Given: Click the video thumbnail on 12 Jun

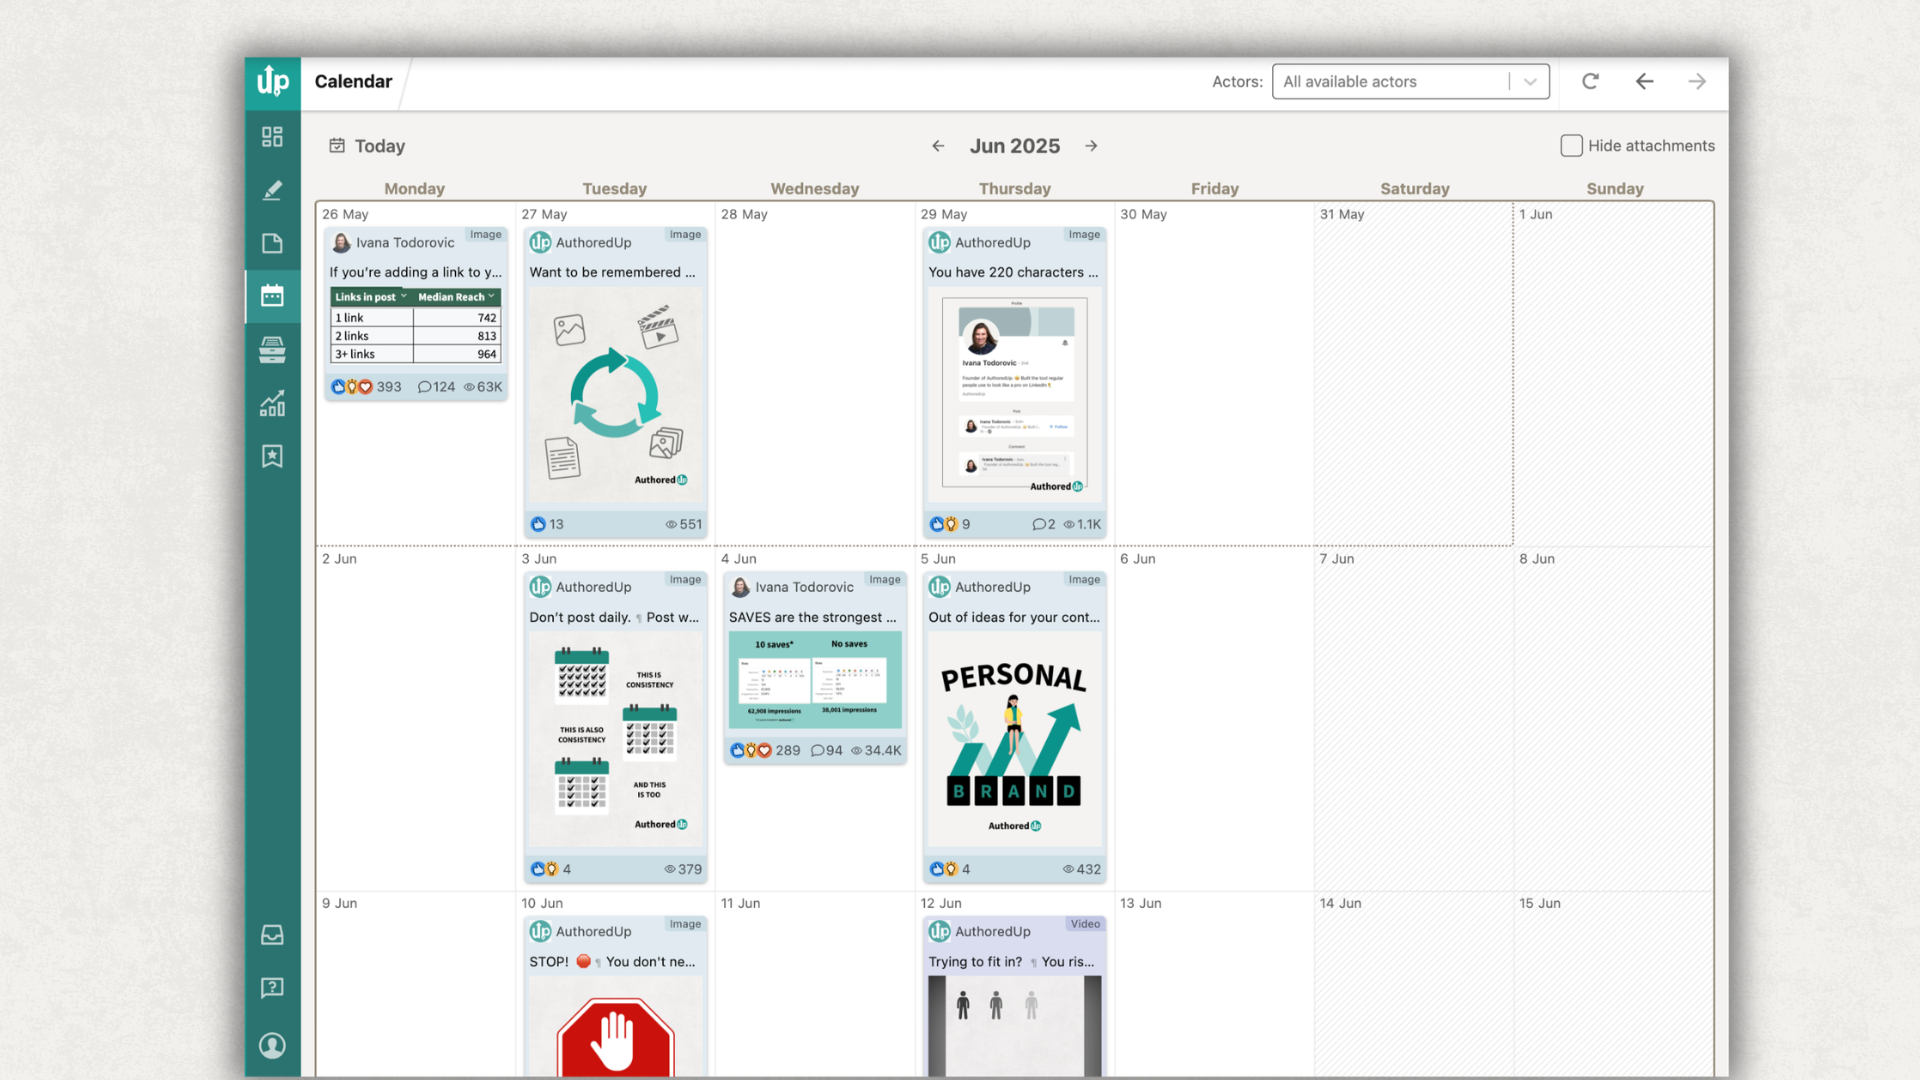Looking at the screenshot, I should [1014, 1028].
